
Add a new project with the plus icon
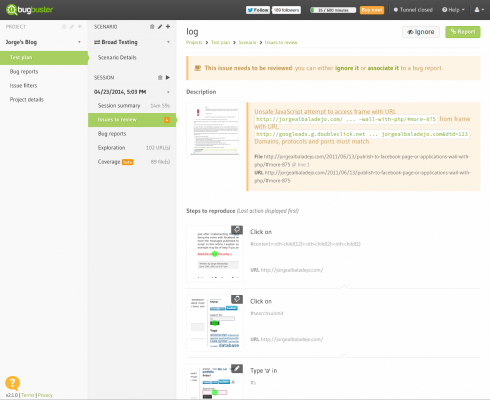(x=80, y=27)
